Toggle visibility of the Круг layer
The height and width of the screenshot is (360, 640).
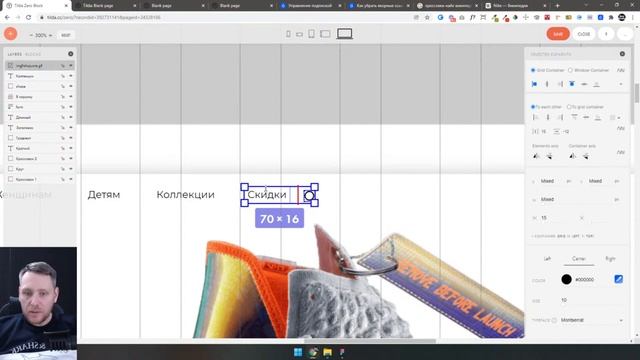tap(71, 169)
